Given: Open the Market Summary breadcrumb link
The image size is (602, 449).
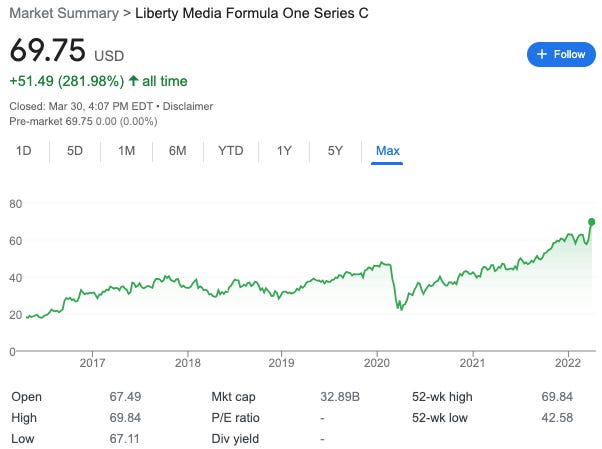Looking at the screenshot, I should click(x=64, y=13).
